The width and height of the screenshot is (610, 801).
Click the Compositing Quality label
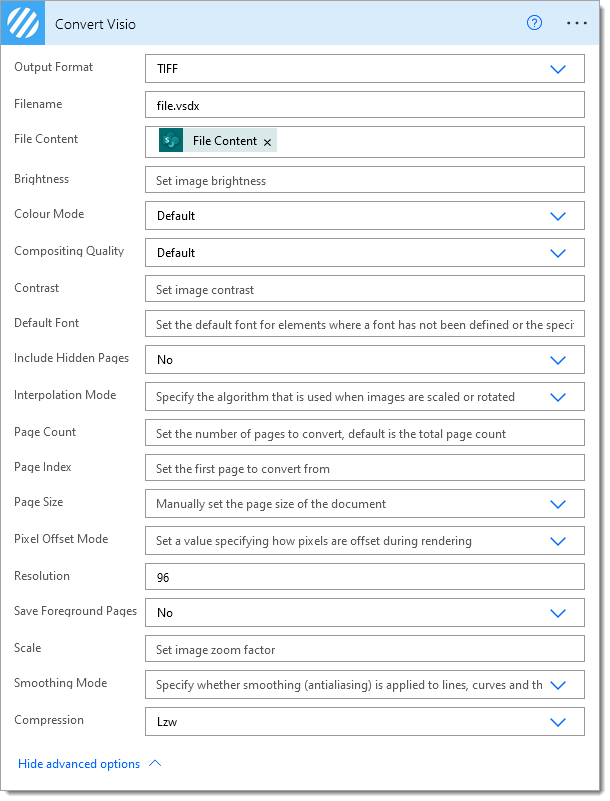pyautogui.click(x=69, y=251)
